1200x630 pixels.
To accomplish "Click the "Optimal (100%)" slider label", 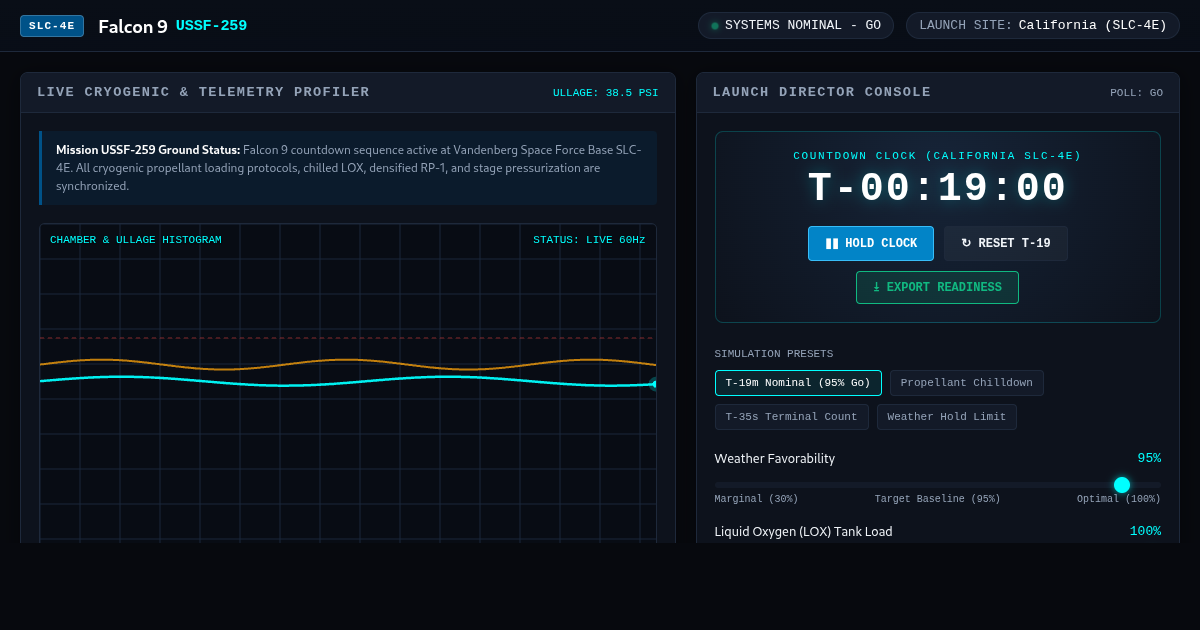I will point(1119,499).
